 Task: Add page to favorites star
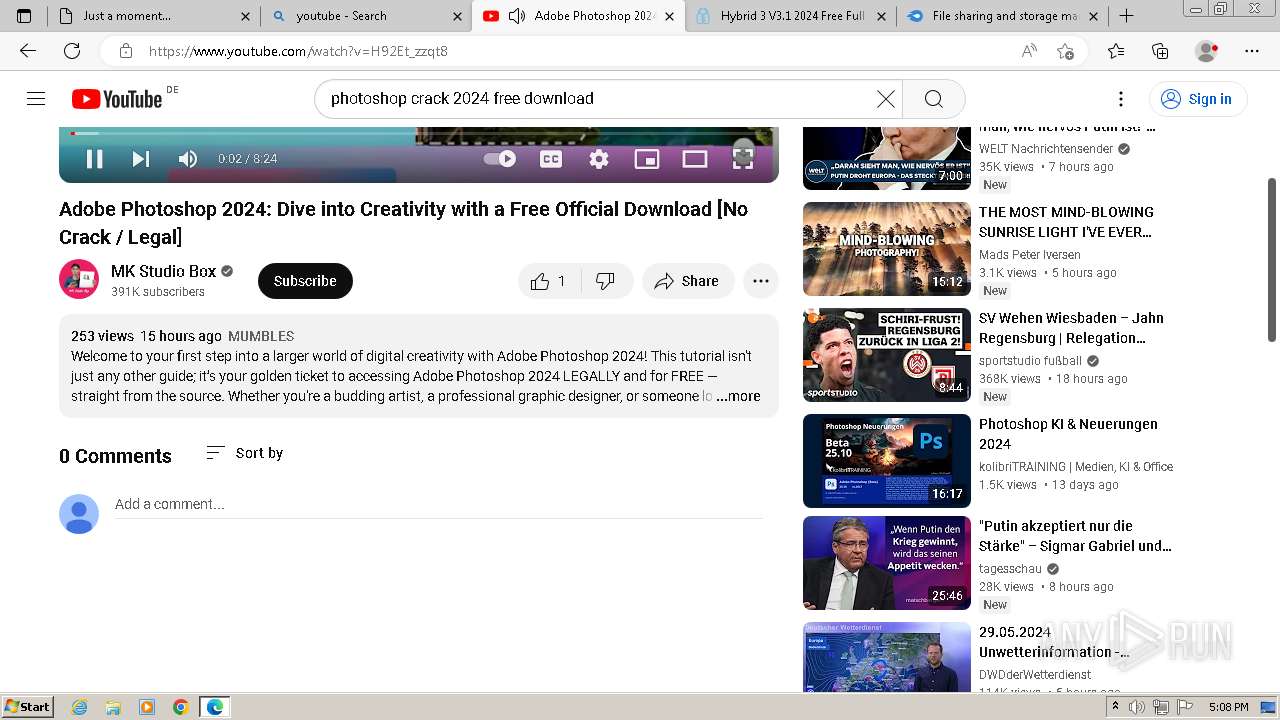[x=1066, y=51]
